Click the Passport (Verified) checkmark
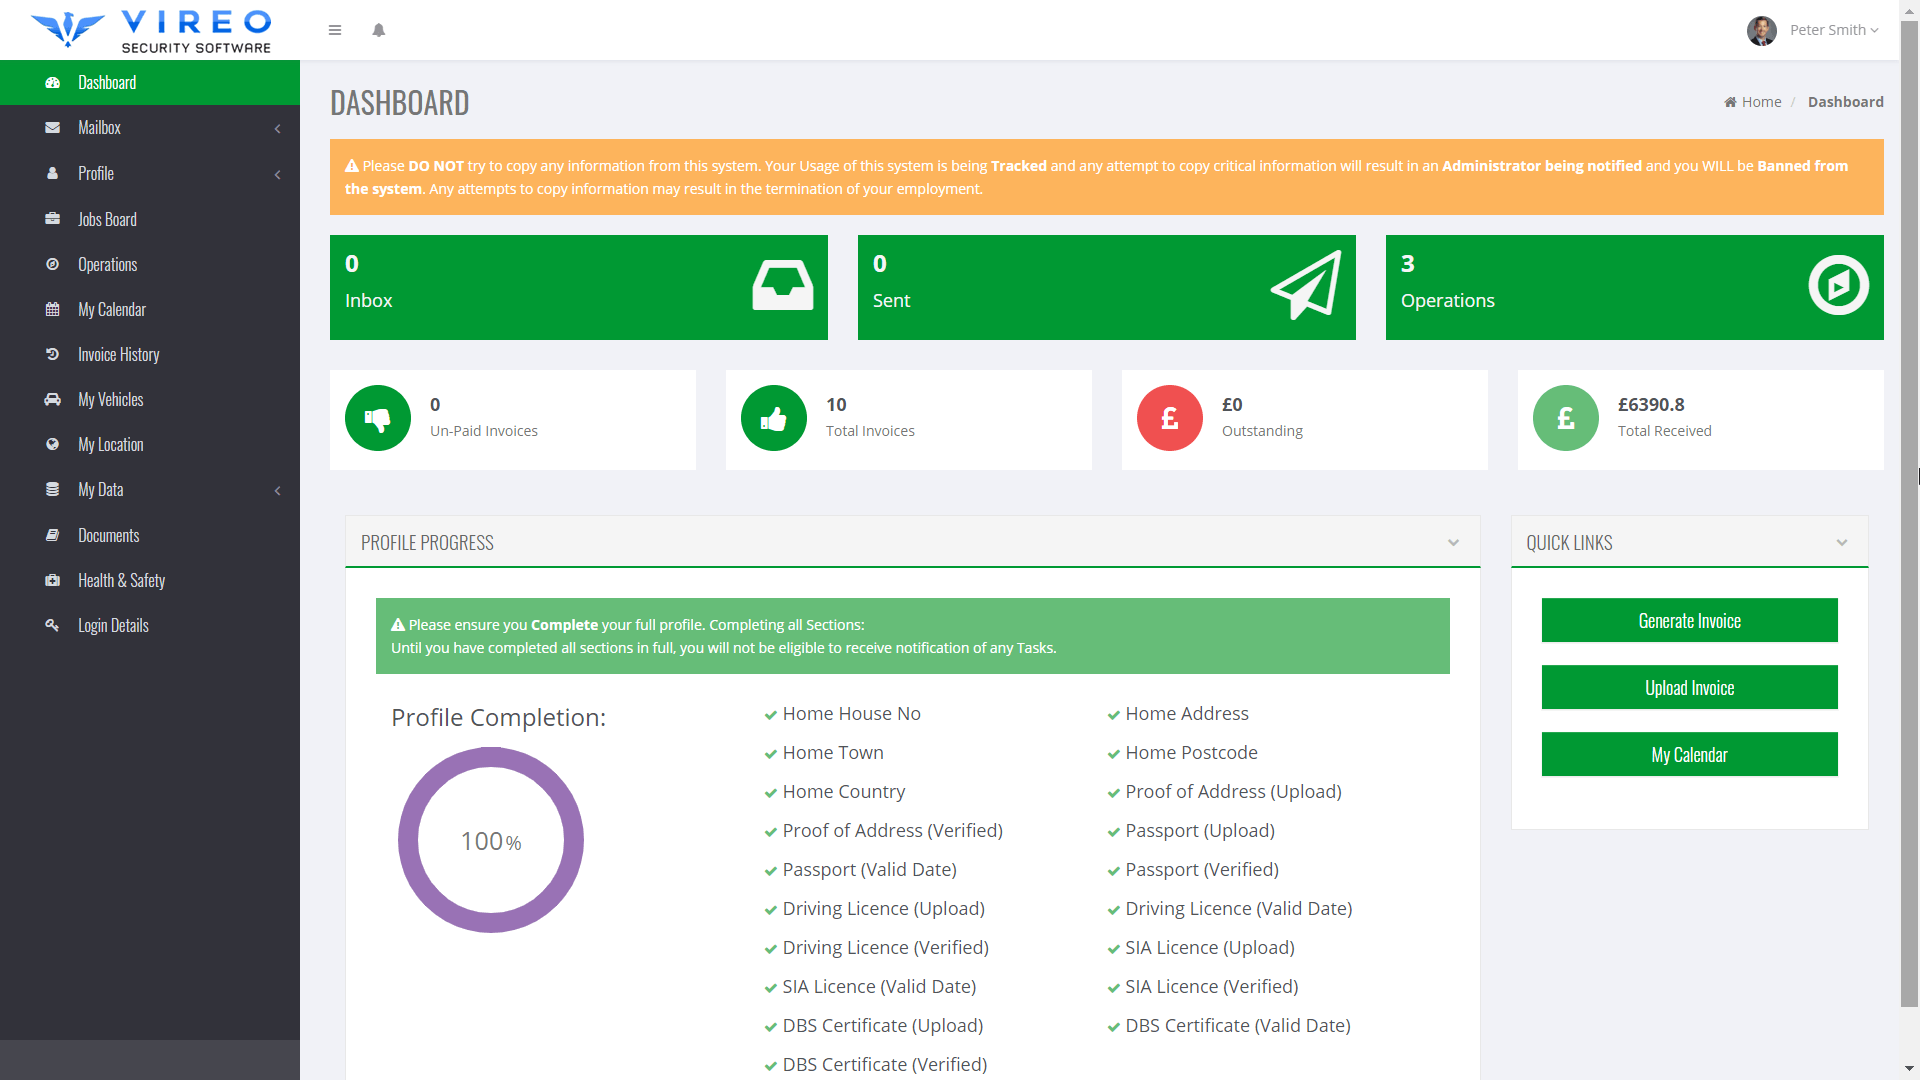The width and height of the screenshot is (1920, 1080). click(1112, 870)
